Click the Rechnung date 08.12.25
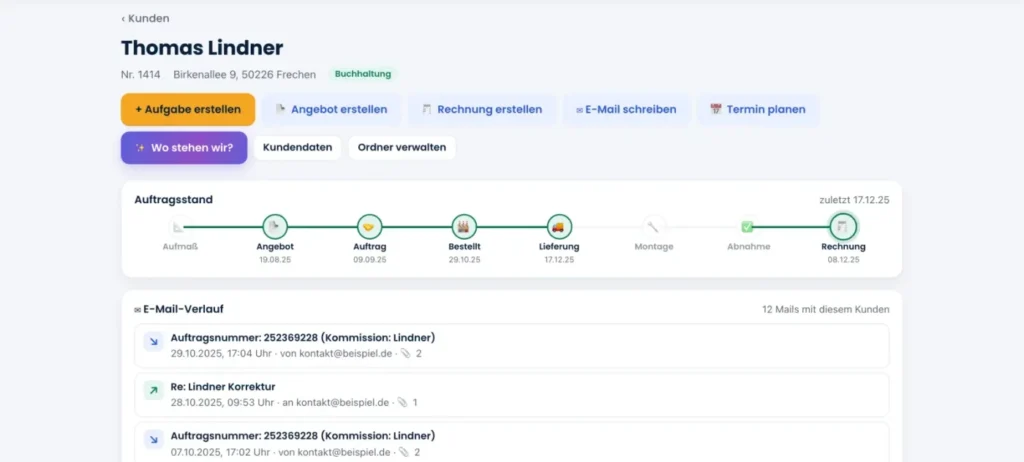Viewport: 1024px width, 462px height. coord(843,259)
